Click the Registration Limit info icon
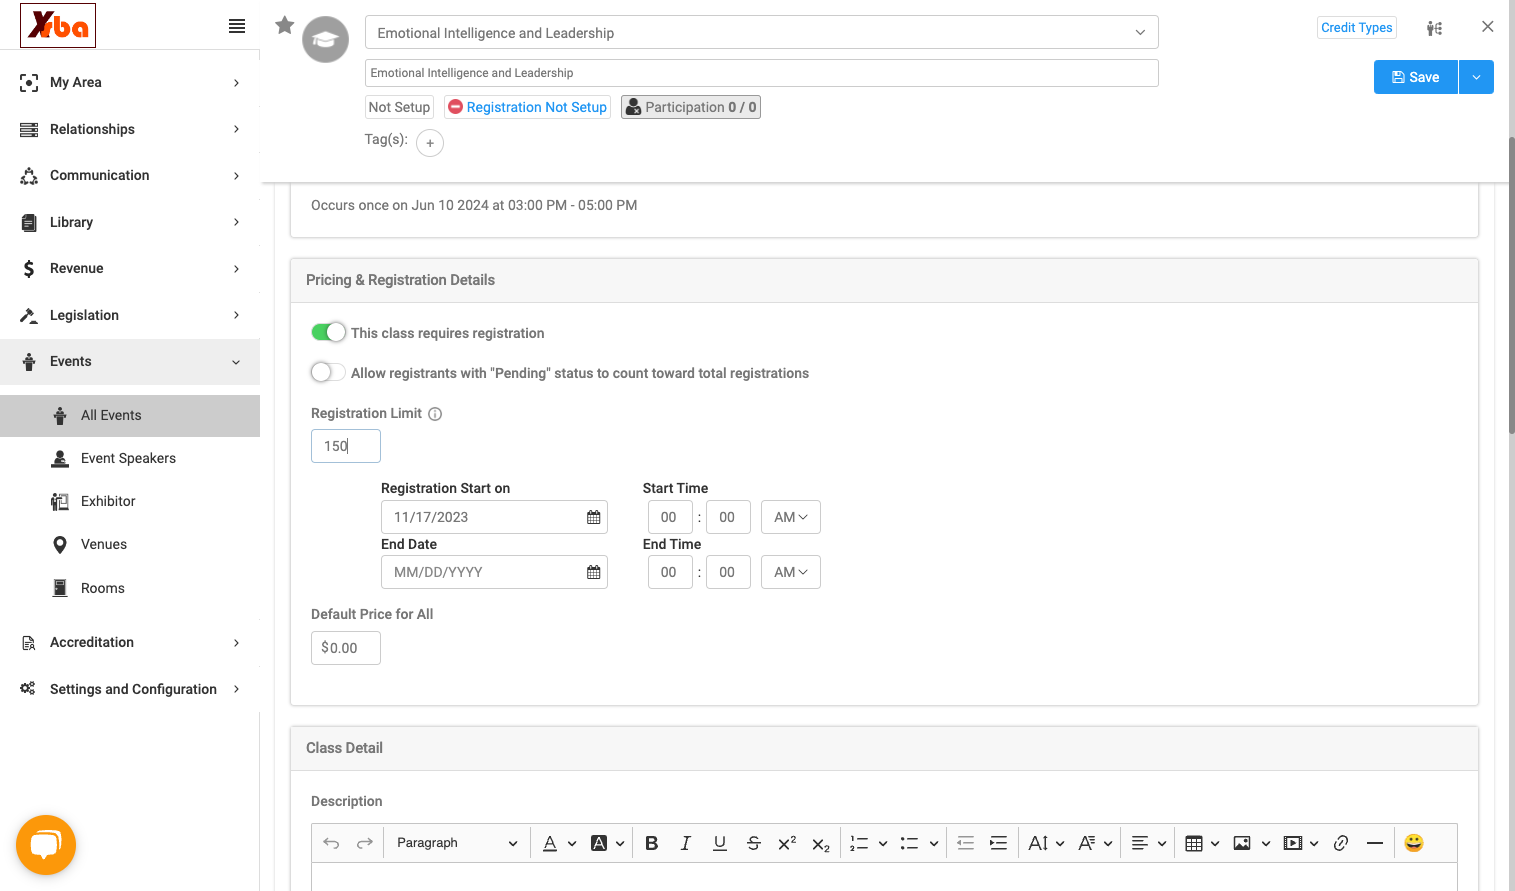Viewport: 1515px width, 891px height. (435, 414)
